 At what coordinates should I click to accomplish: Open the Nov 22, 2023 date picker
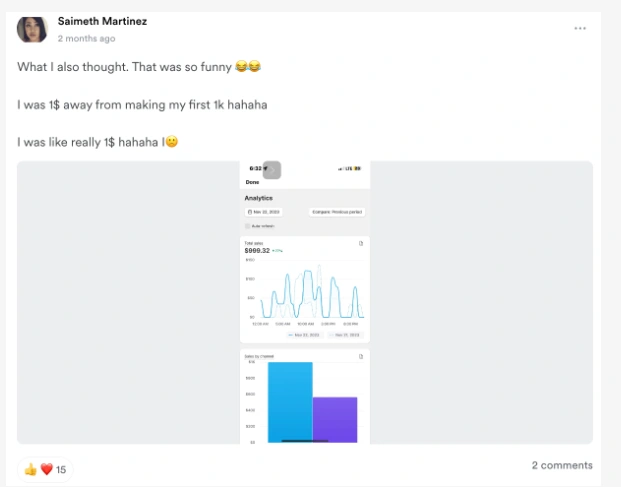pyautogui.click(x=262, y=212)
